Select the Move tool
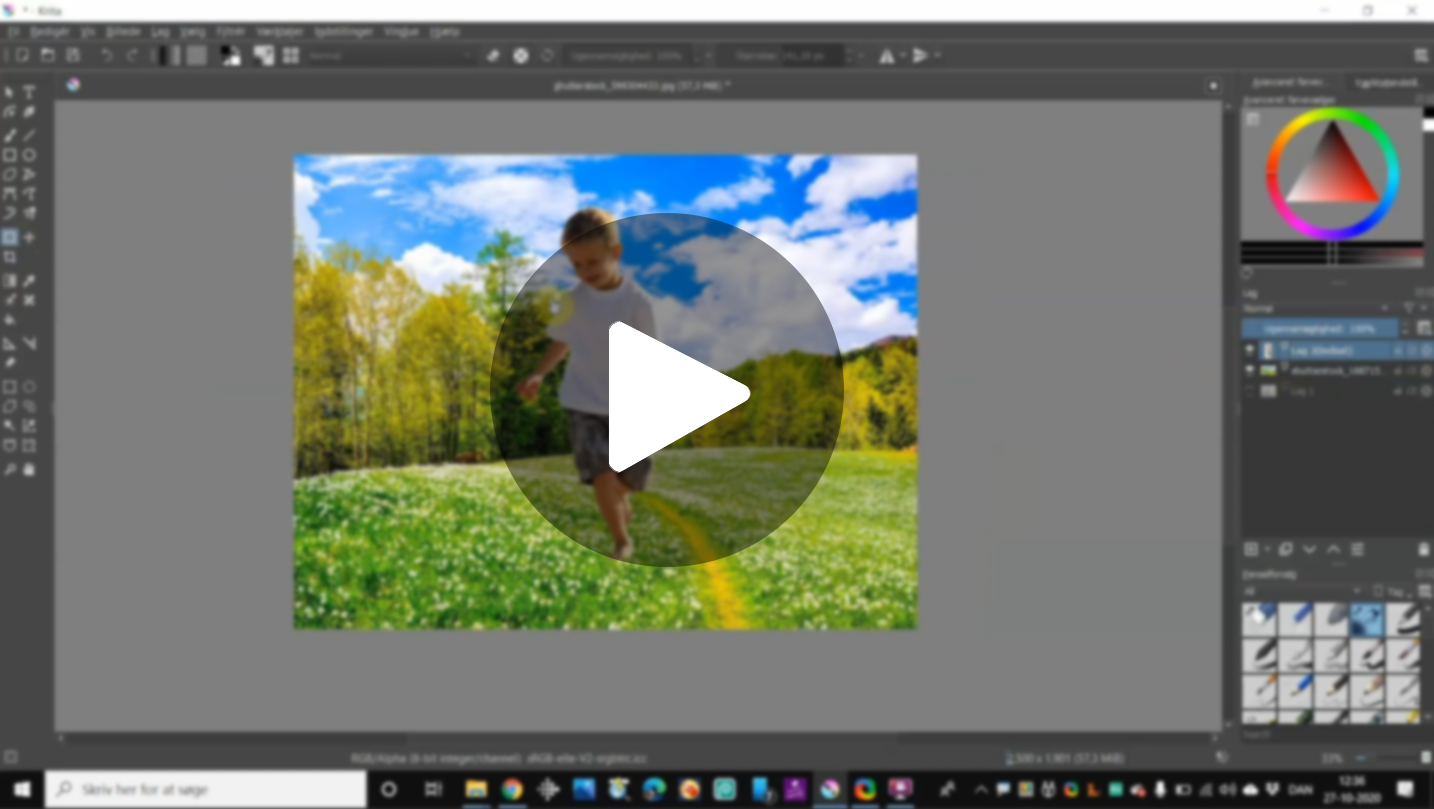 pos(29,238)
